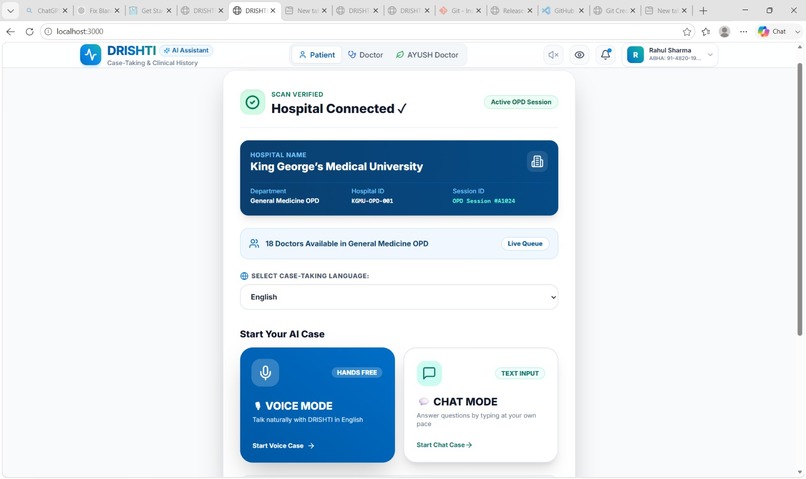Open the Live Queue
Screen dimensions: 806x479
(x=525, y=244)
